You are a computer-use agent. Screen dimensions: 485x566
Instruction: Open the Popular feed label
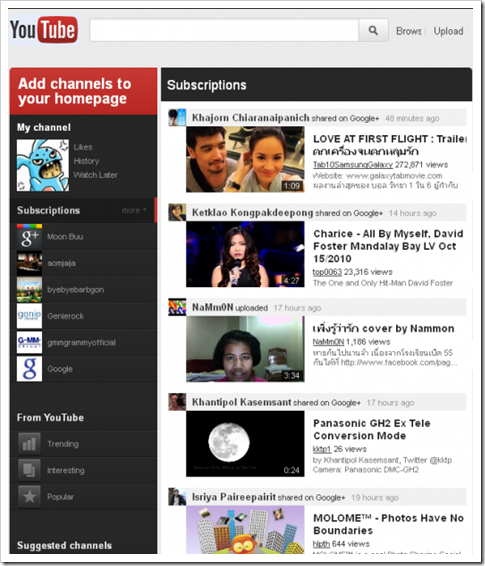60,497
